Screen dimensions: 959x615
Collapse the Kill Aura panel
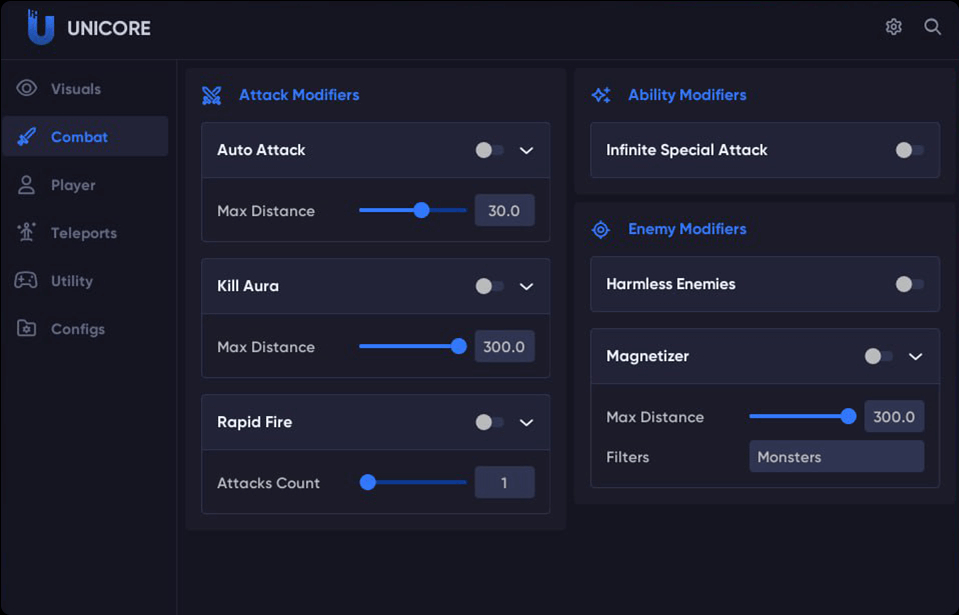(527, 286)
